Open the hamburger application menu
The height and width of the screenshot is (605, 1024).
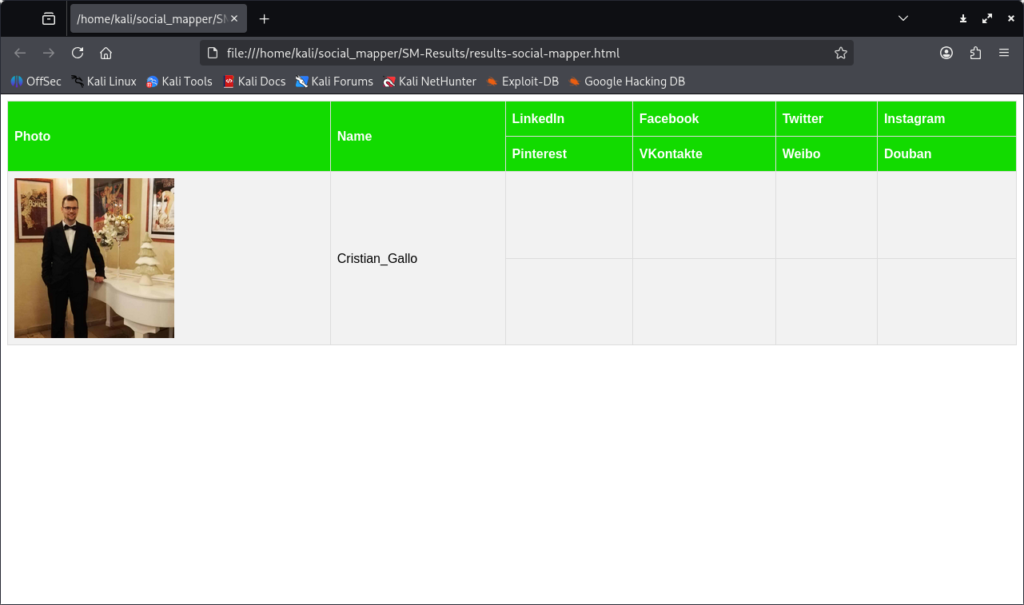pos(1004,53)
